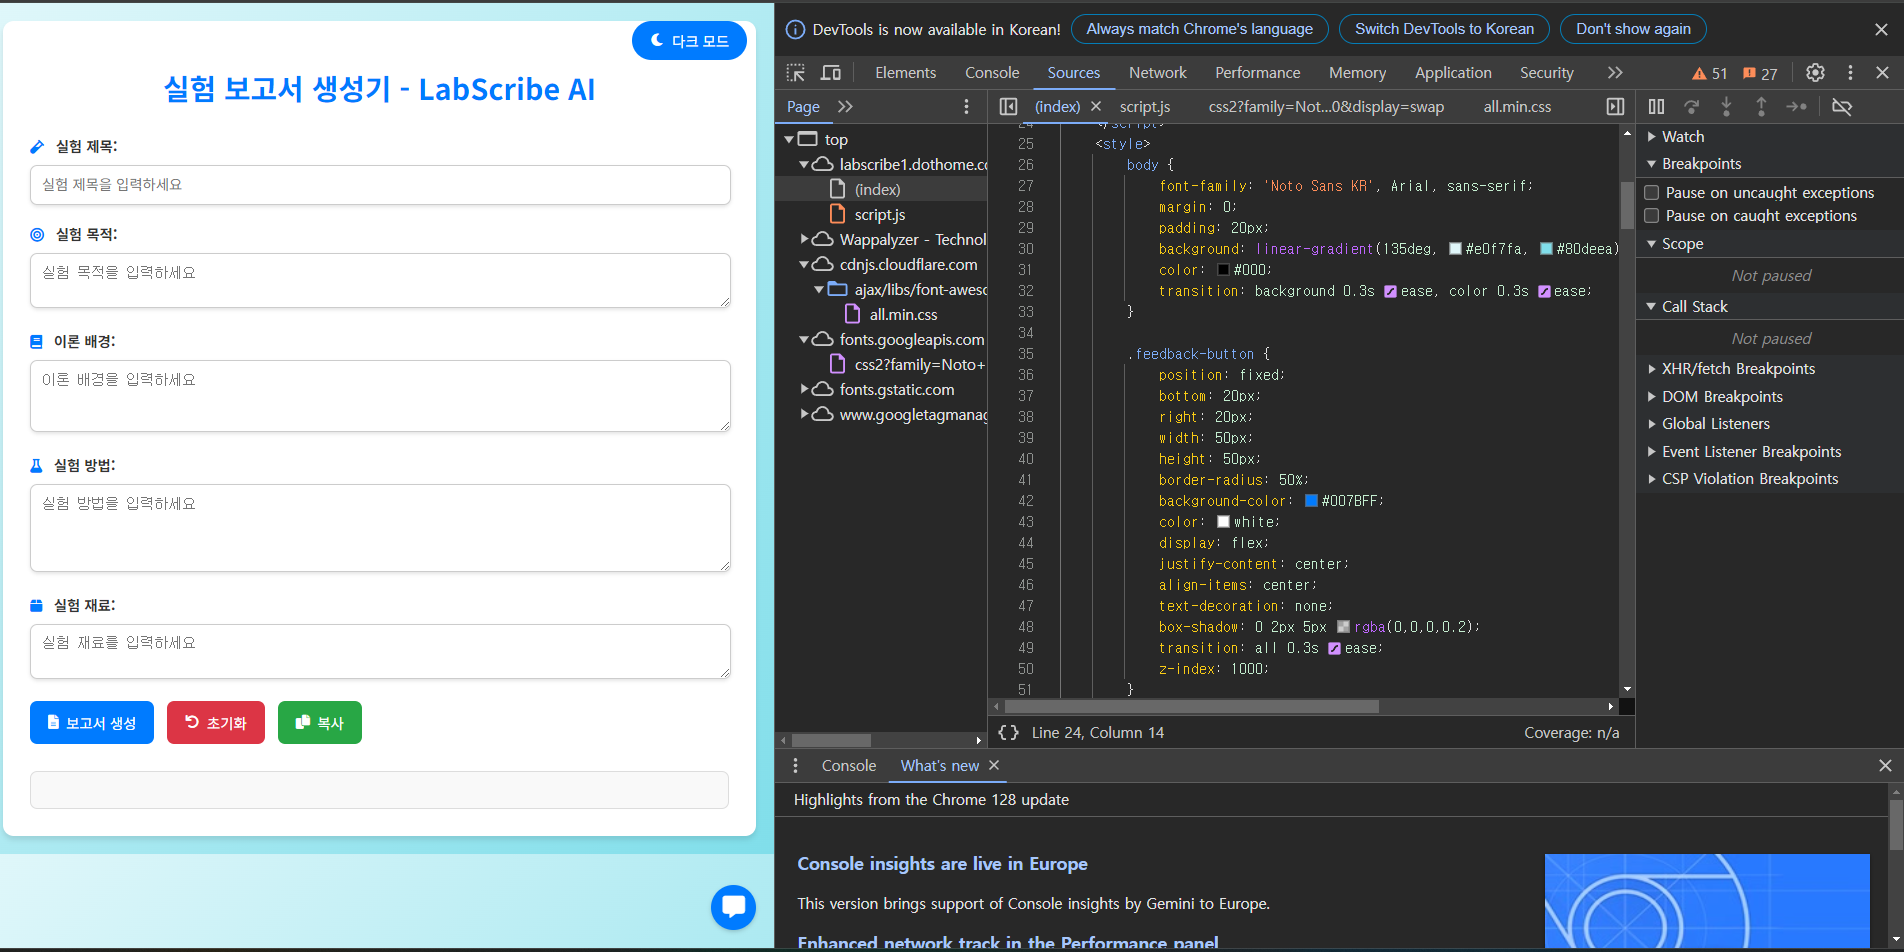This screenshot has height=952, width=1904.
Task: Switch to the DevTools Console tab
Action: (x=992, y=73)
